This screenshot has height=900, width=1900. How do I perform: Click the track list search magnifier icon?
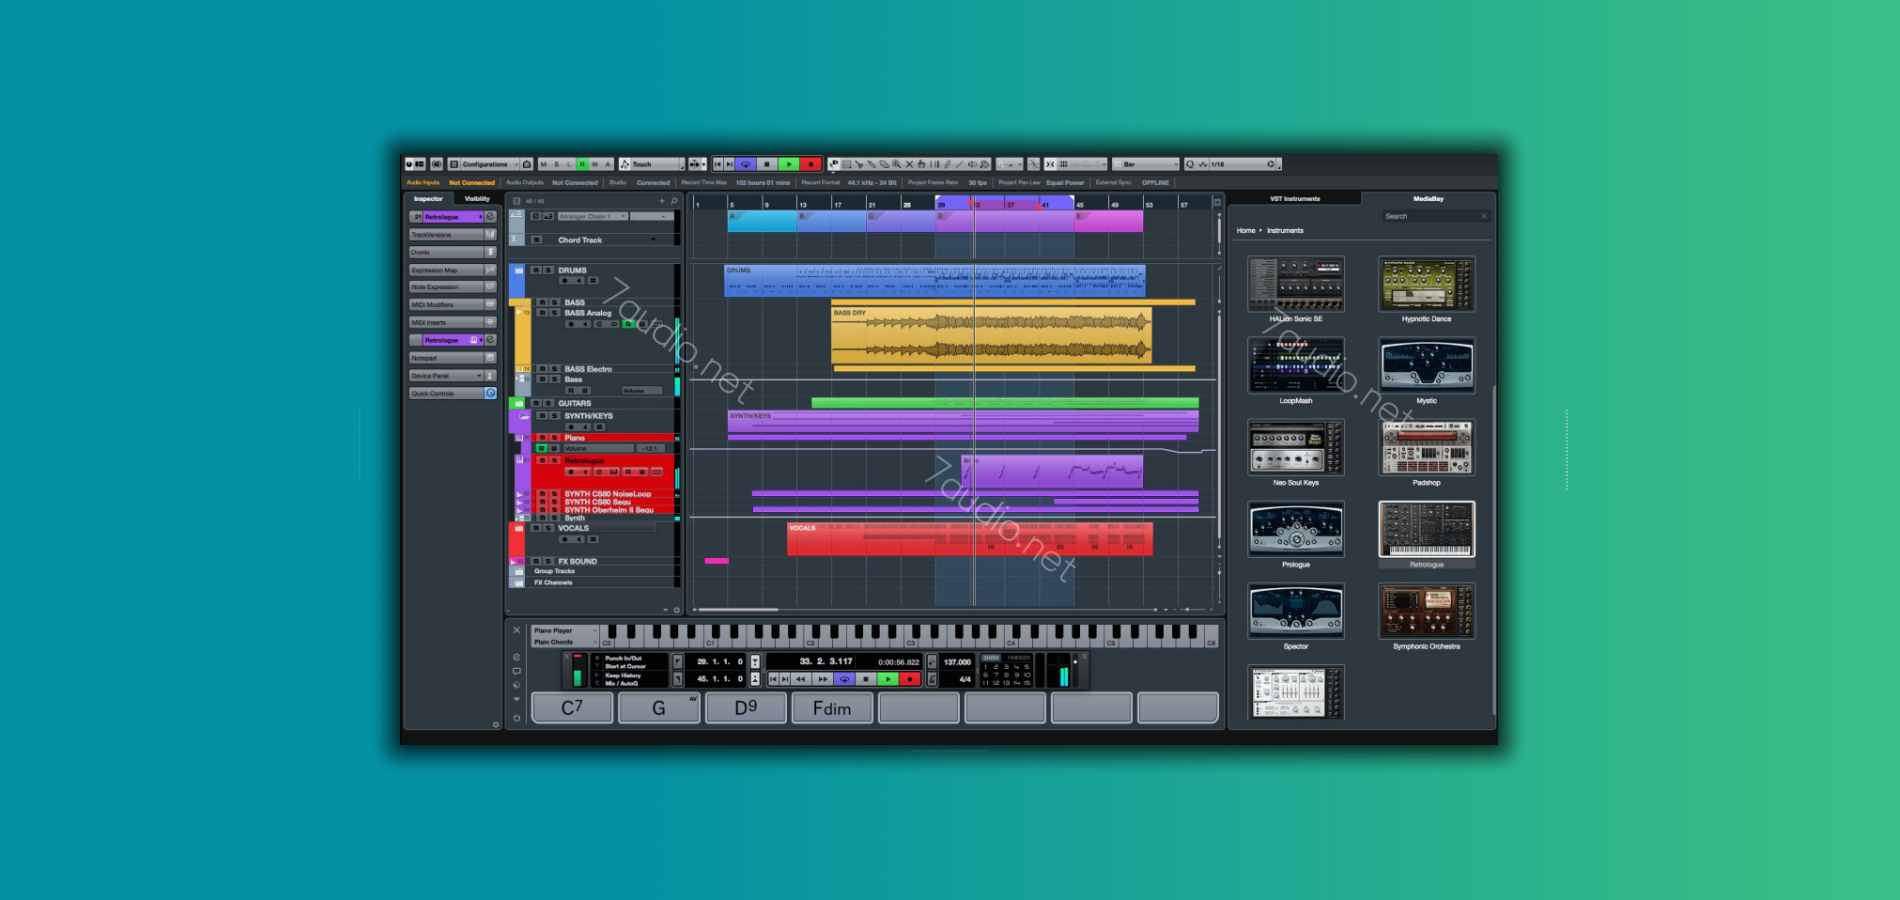pos(674,201)
